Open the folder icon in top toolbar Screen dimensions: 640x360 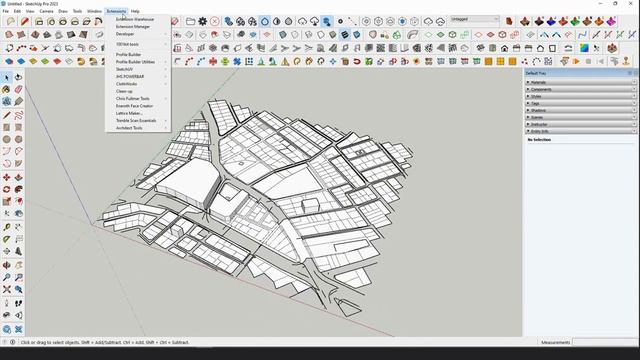point(190,21)
